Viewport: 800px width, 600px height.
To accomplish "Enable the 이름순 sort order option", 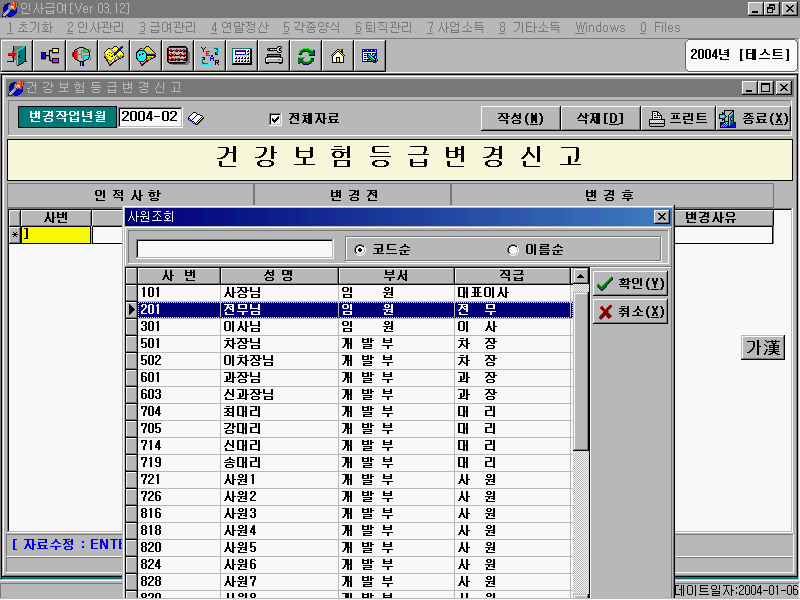I will [512, 250].
